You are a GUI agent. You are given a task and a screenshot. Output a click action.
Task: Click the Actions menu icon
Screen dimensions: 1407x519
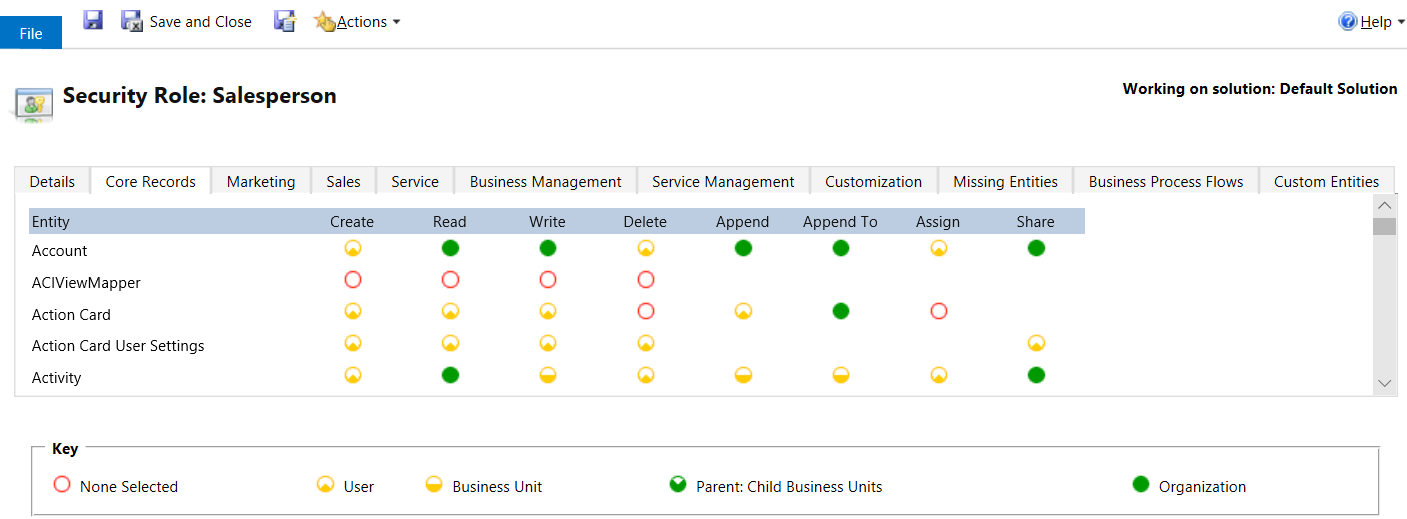pyautogui.click(x=324, y=21)
